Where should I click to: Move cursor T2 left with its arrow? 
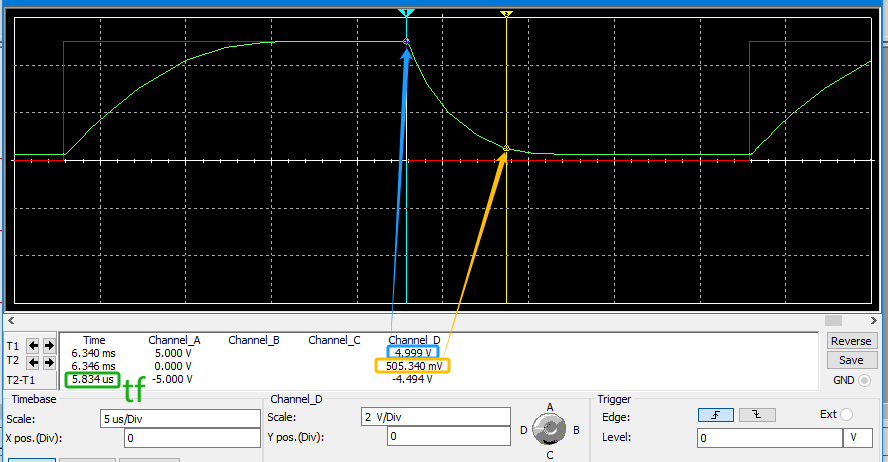[x=33, y=362]
